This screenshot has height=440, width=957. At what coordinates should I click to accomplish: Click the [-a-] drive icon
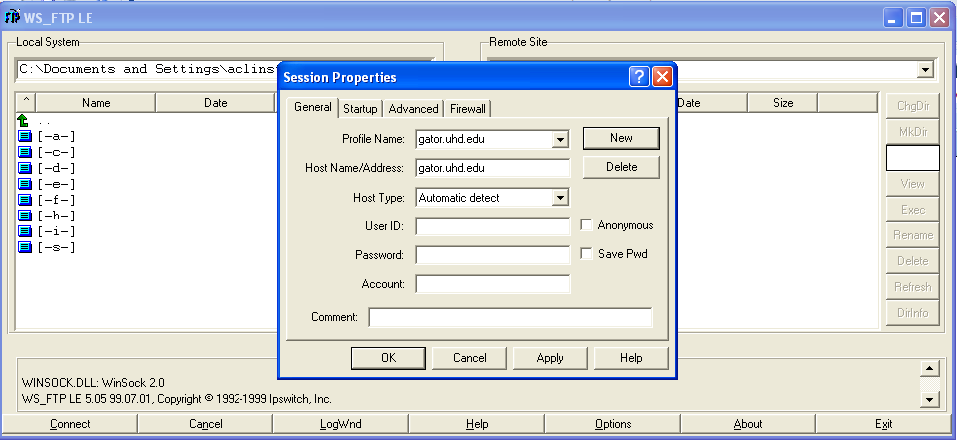(25, 136)
